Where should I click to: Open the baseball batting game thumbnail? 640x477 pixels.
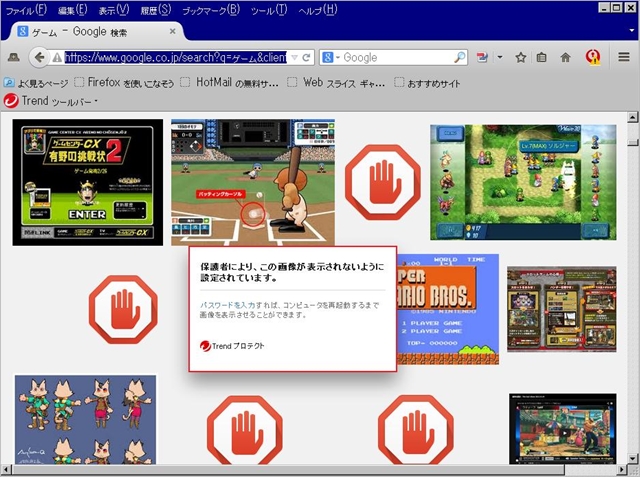pos(253,182)
